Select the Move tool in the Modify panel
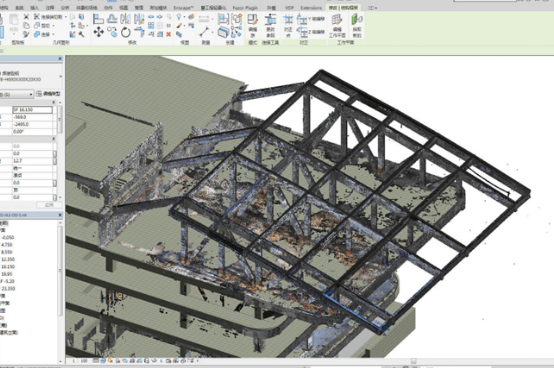This screenshot has width=554, height=368. (99, 32)
